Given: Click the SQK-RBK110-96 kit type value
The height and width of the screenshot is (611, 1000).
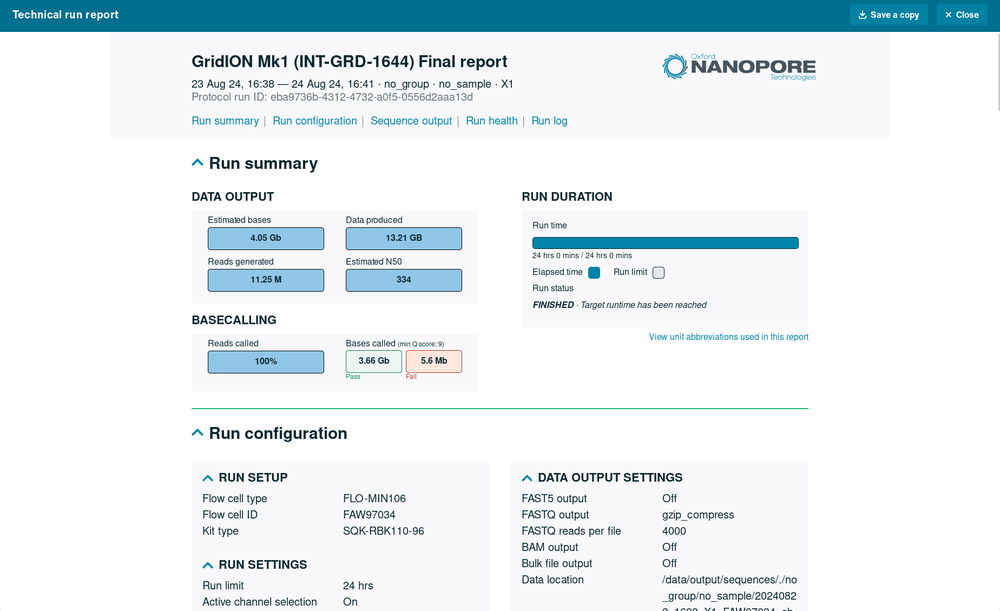Looking at the screenshot, I should (x=383, y=531).
